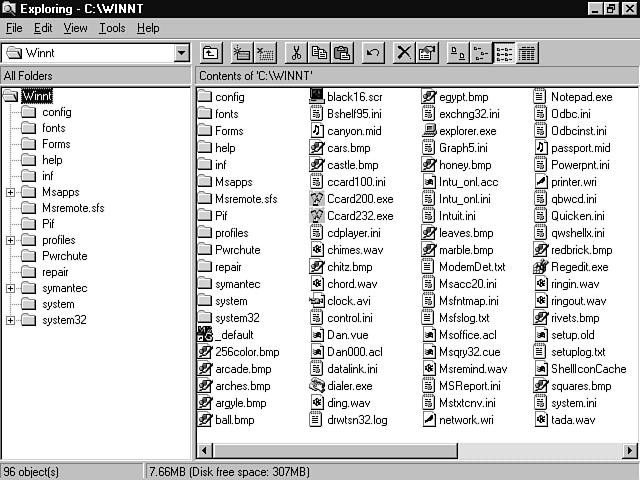Expand the Msapps folder tree node
This screenshot has width=640, height=480.
tap(10, 192)
